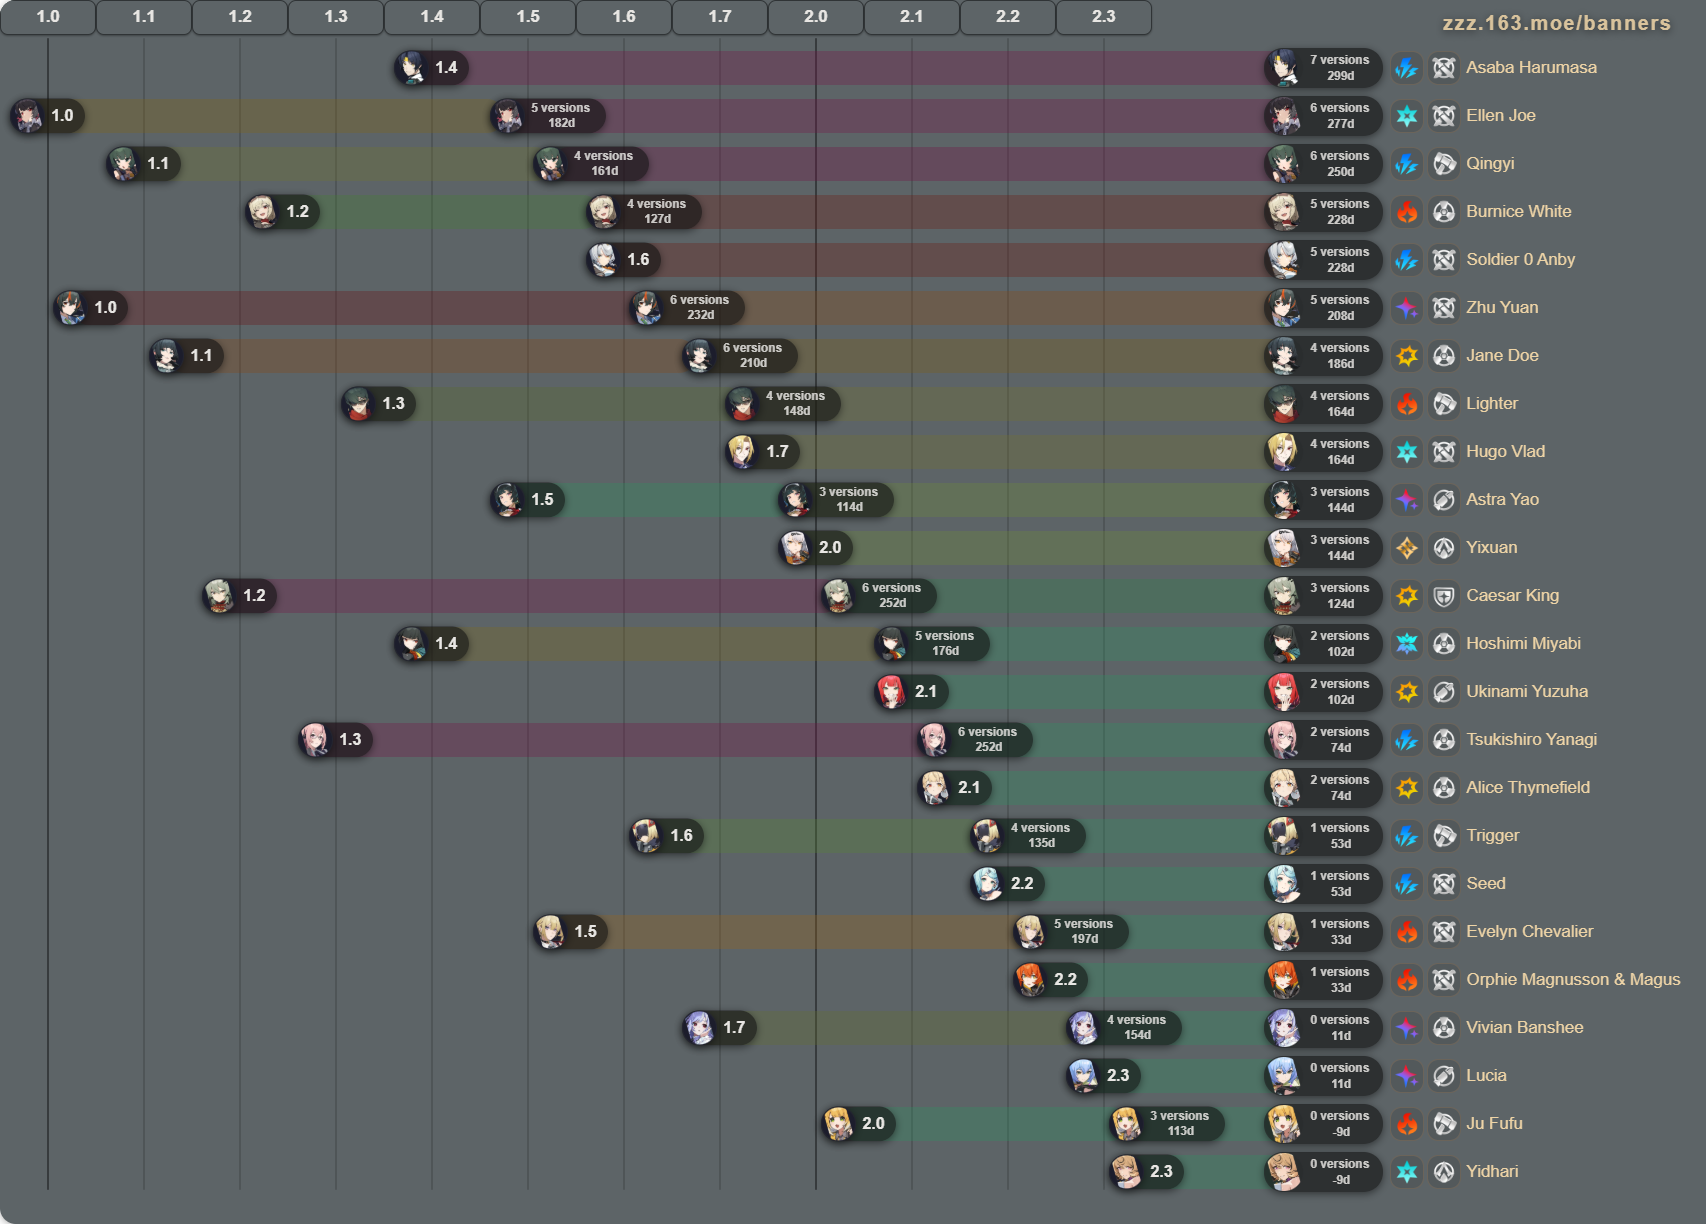Click "2 versions 74d" on Alice Thymefield's row

point(1323,788)
